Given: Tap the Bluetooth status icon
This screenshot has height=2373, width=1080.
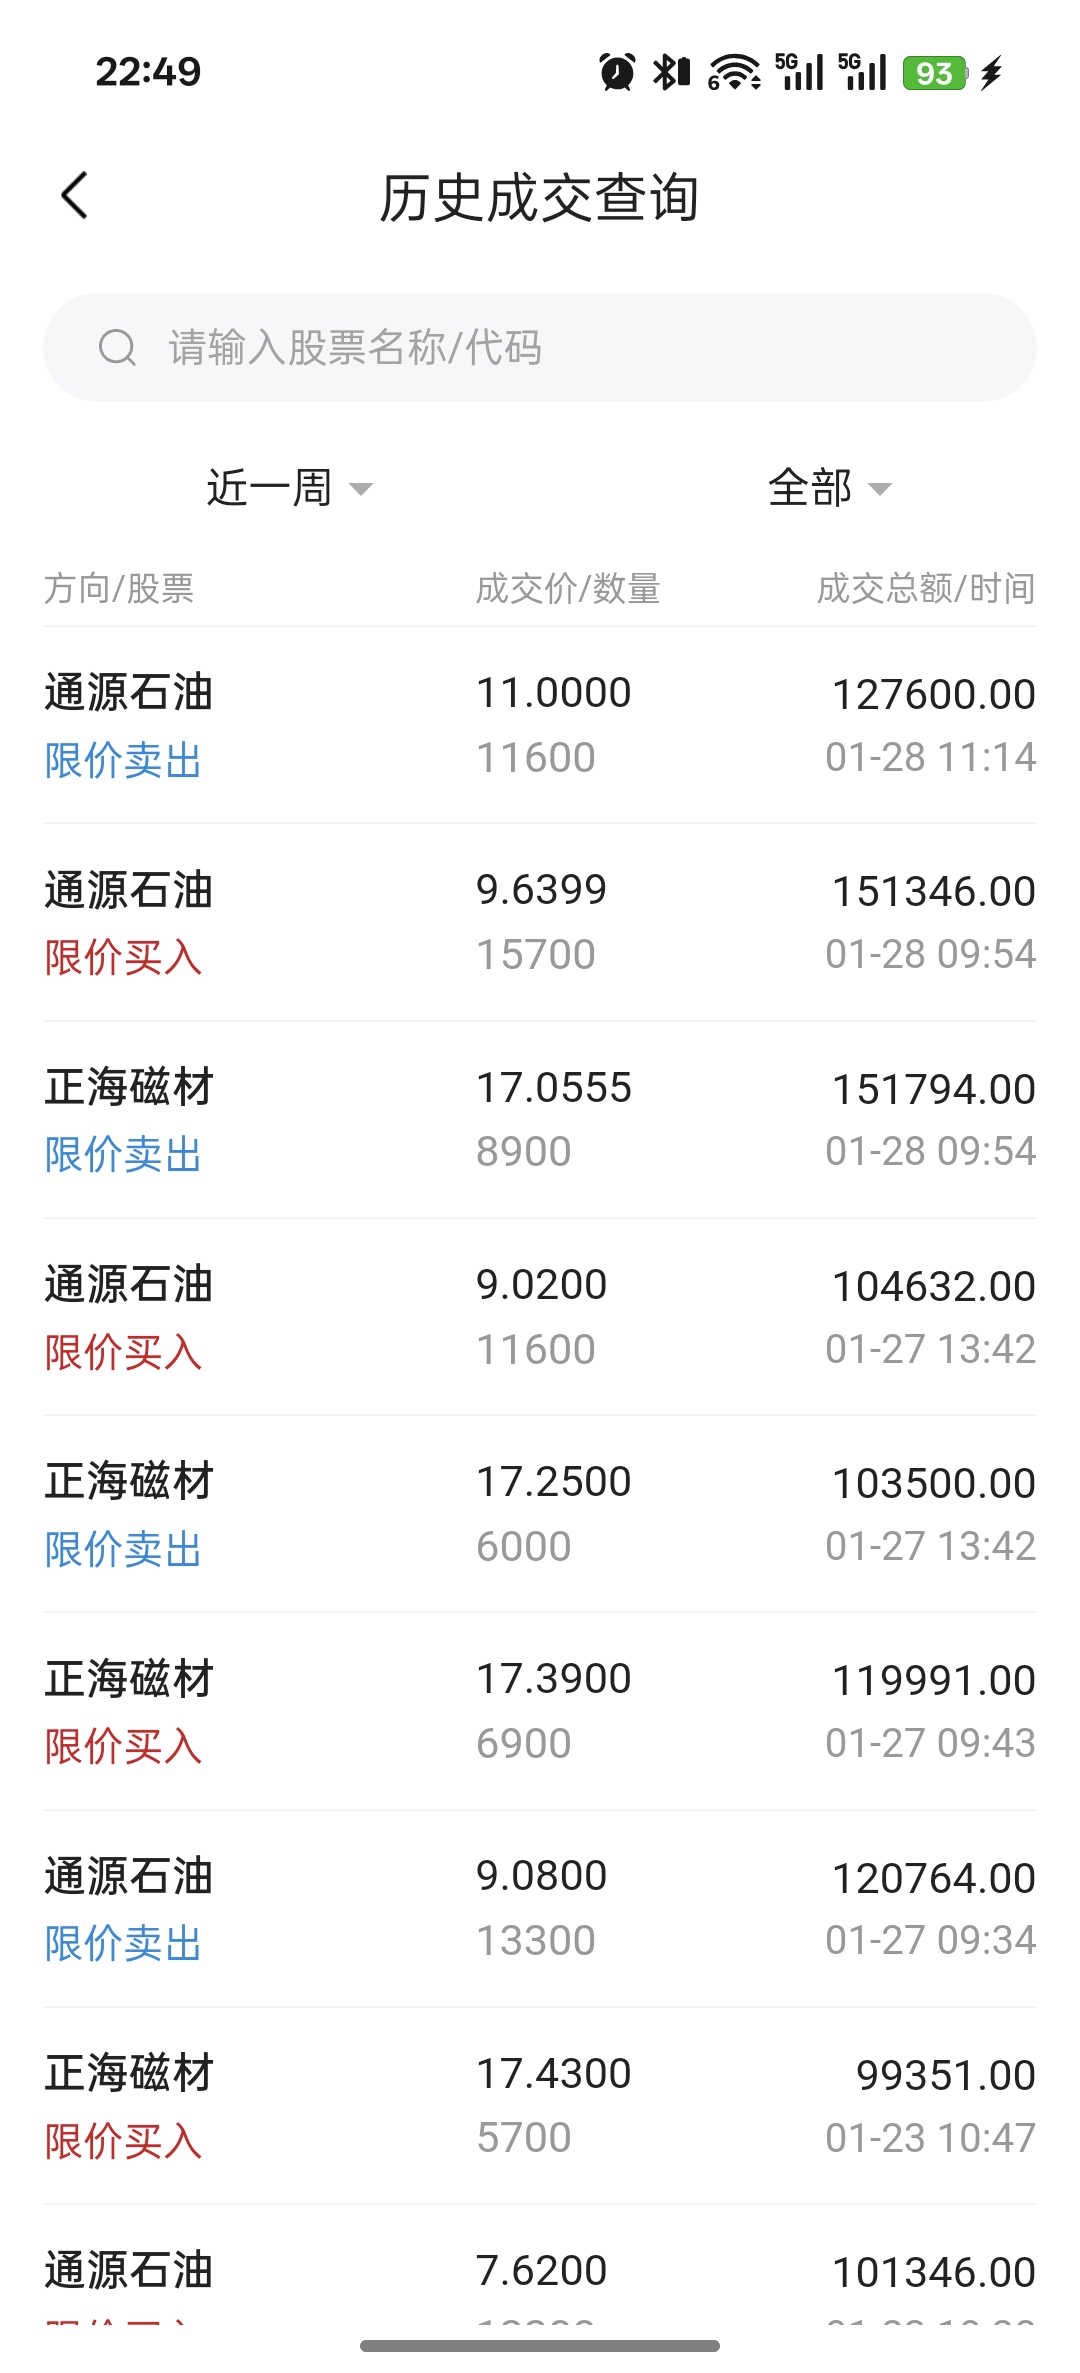Looking at the screenshot, I should point(671,72).
